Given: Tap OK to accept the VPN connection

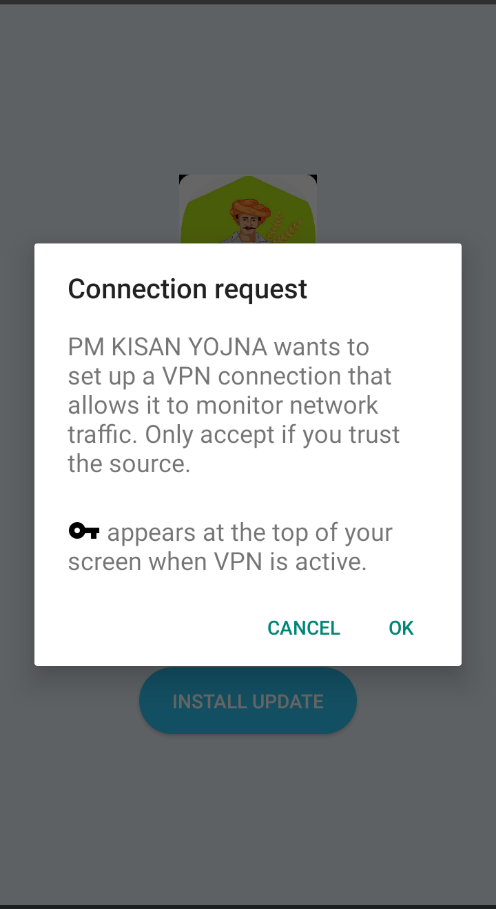Looking at the screenshot, I should click(401, 628).
